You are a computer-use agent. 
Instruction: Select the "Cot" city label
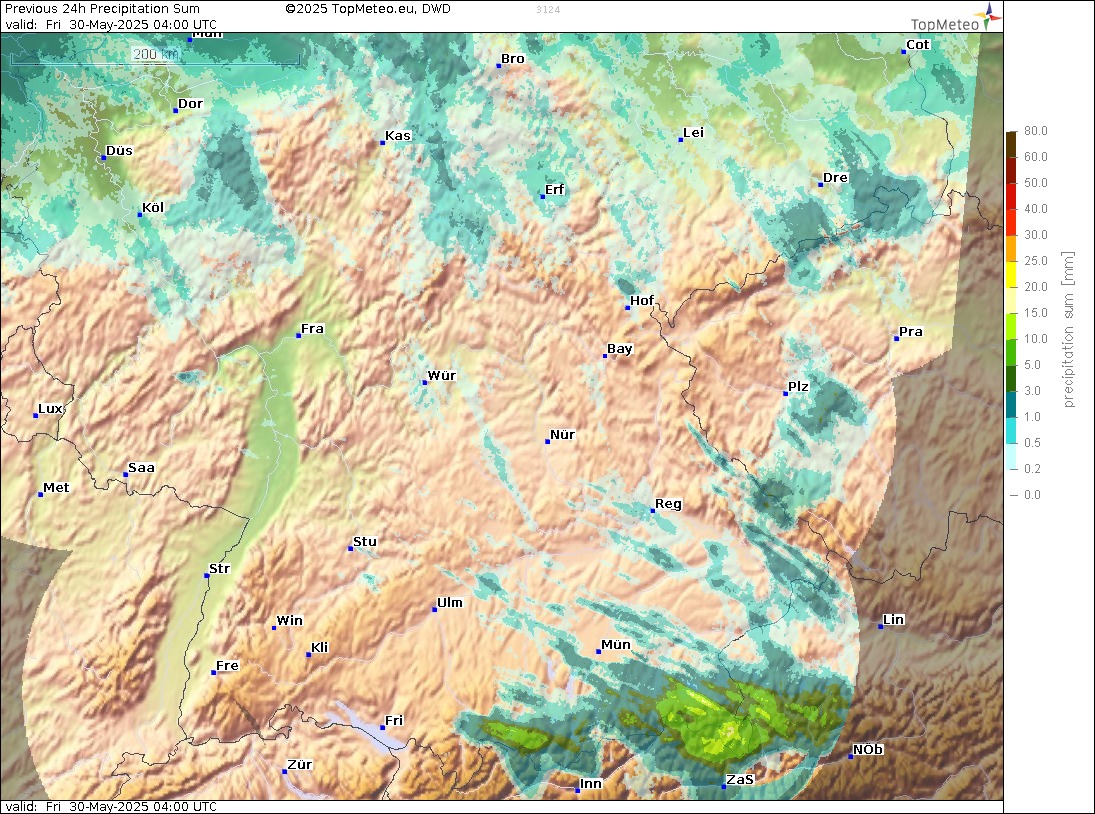(x=918, y=45)
